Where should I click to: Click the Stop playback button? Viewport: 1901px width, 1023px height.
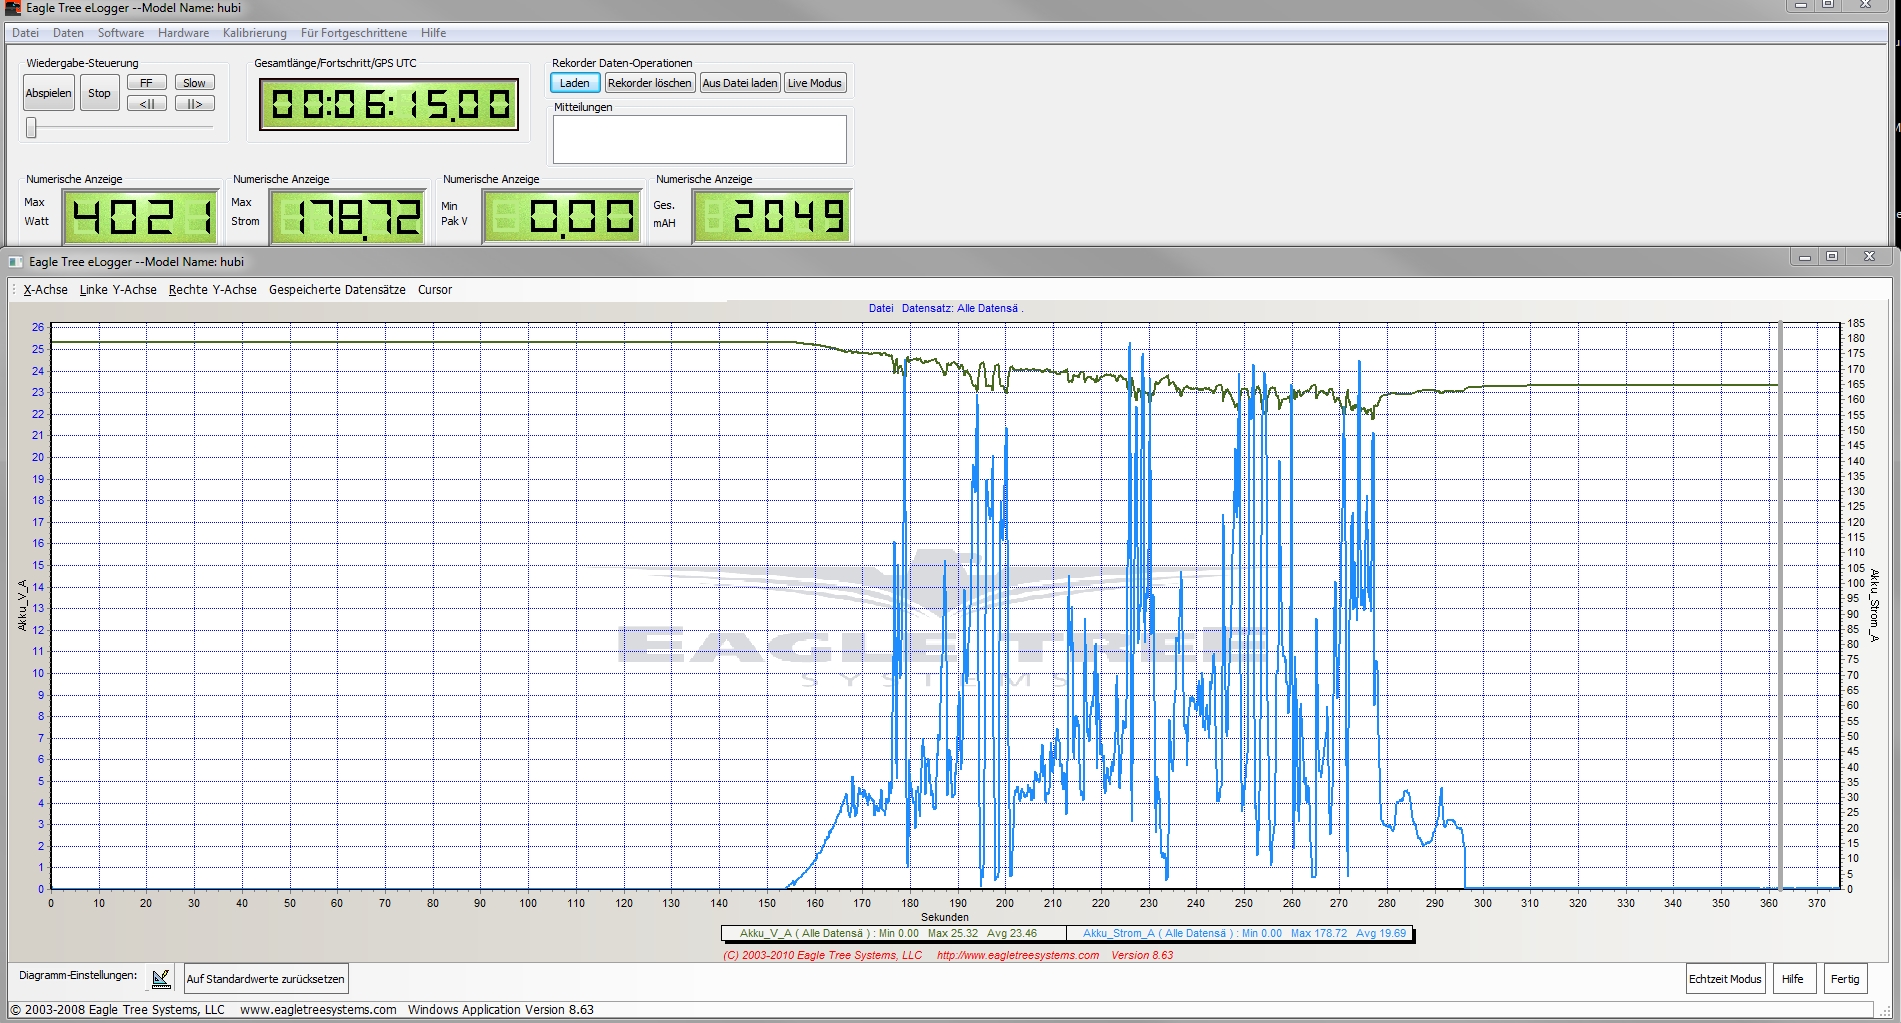tap(99, 93)
